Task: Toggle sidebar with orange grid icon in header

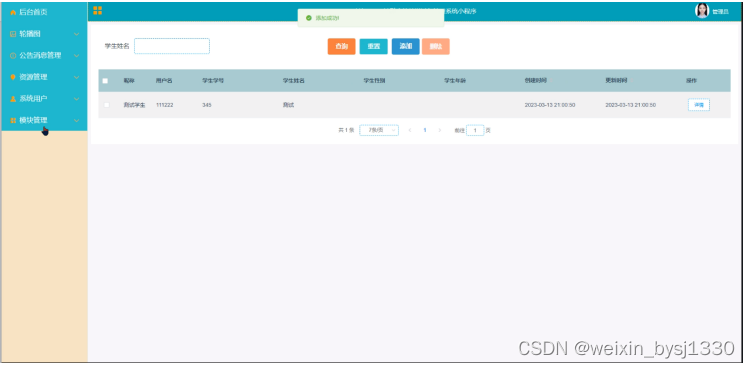Action: [x=98, y=11]
